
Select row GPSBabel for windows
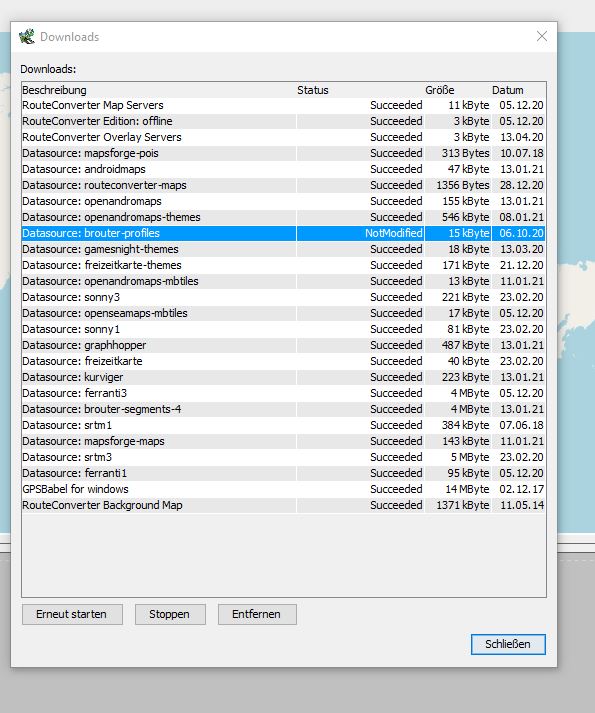(x=283, y=489)
